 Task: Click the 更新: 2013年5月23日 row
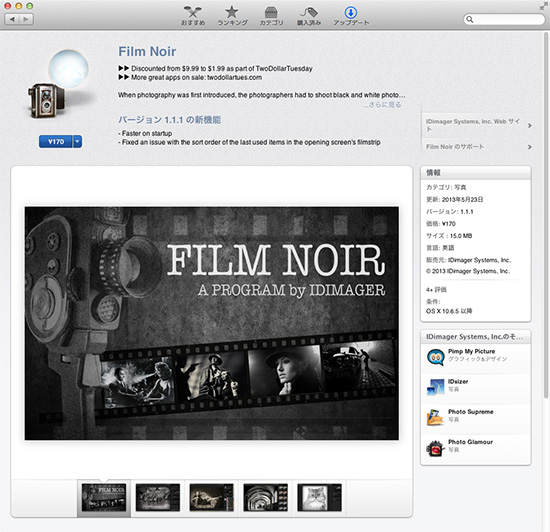coord(455,200)
